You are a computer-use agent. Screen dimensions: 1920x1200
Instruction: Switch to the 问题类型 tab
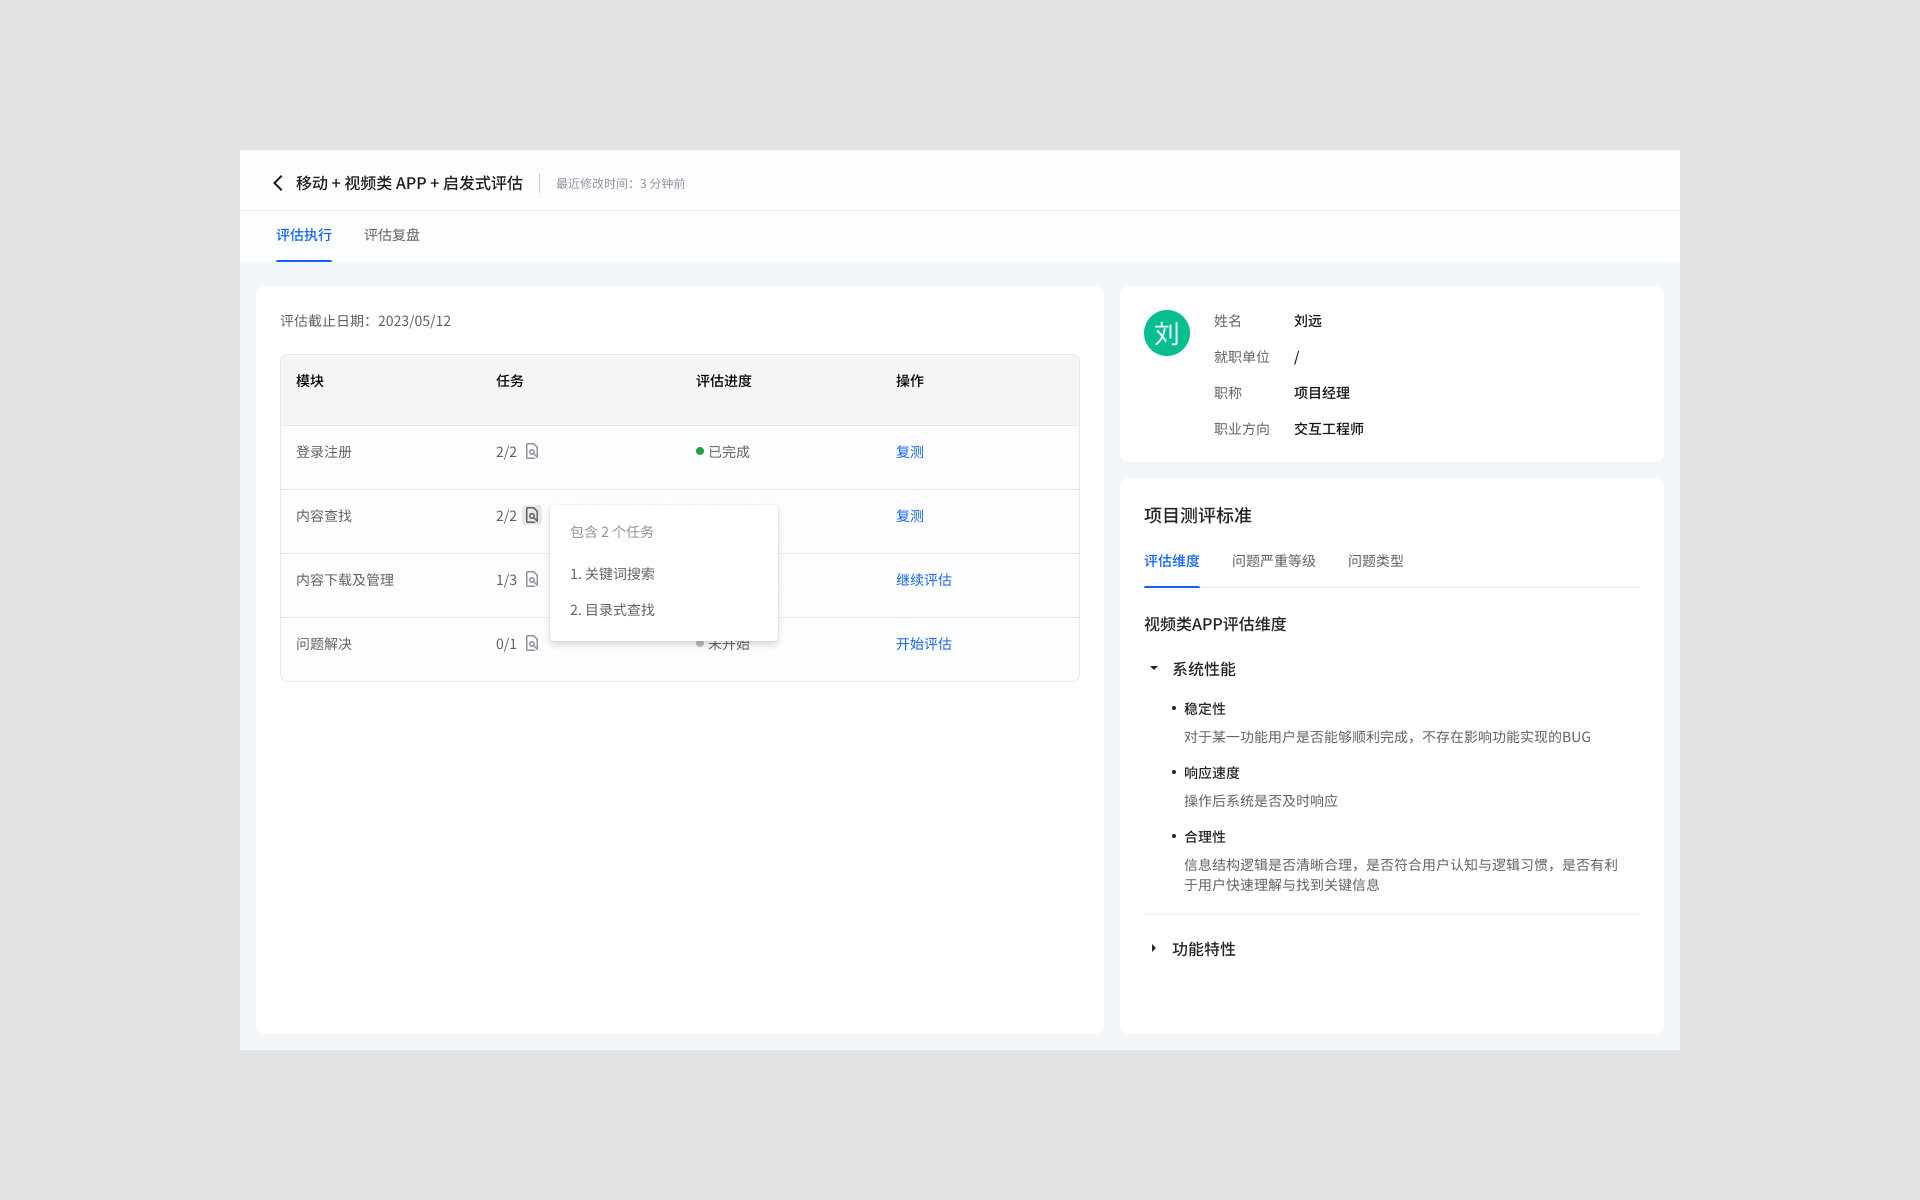tap(1375, 561)
